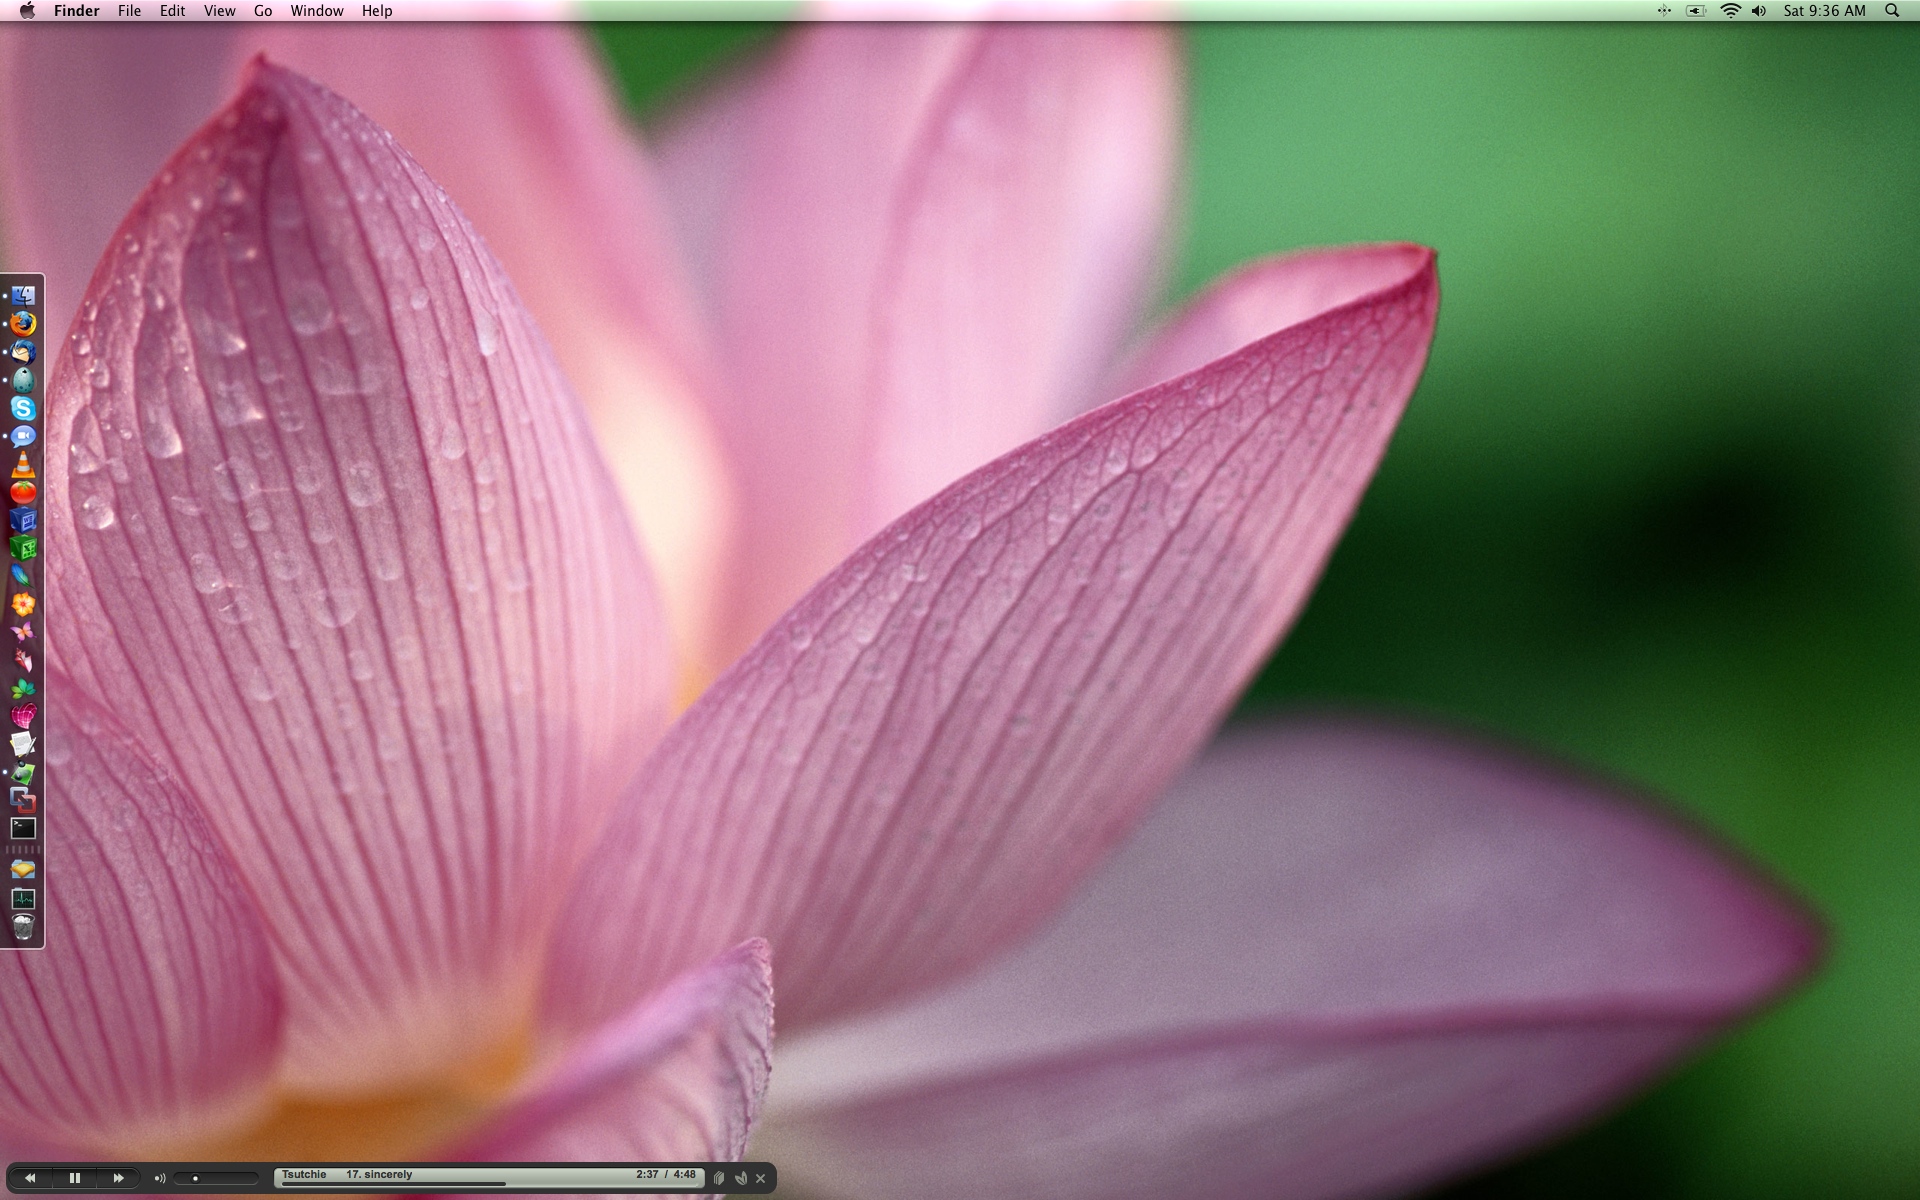This screenshot has width=1920, height=1200.
Task: Open Spotlight search
Action: coord(1892,11)
